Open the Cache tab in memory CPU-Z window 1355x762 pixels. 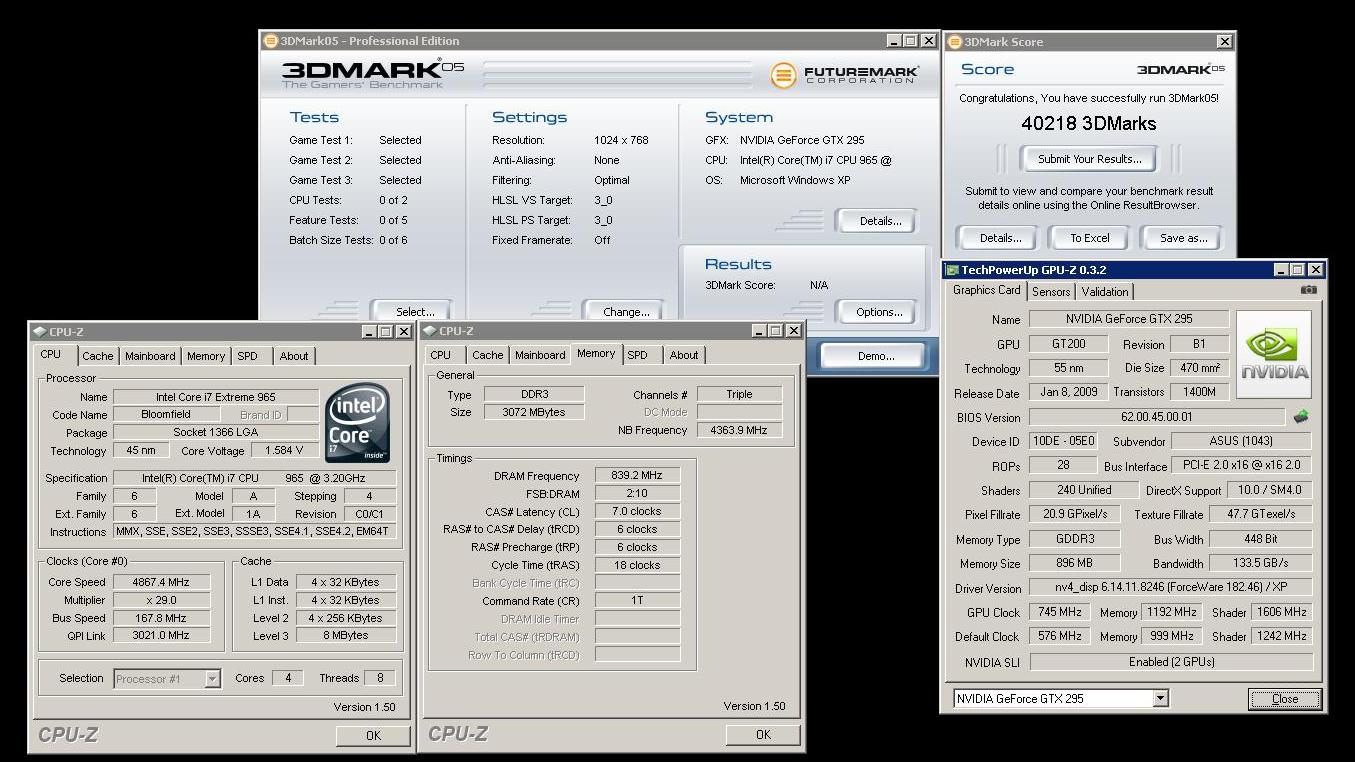click(488, 355)
